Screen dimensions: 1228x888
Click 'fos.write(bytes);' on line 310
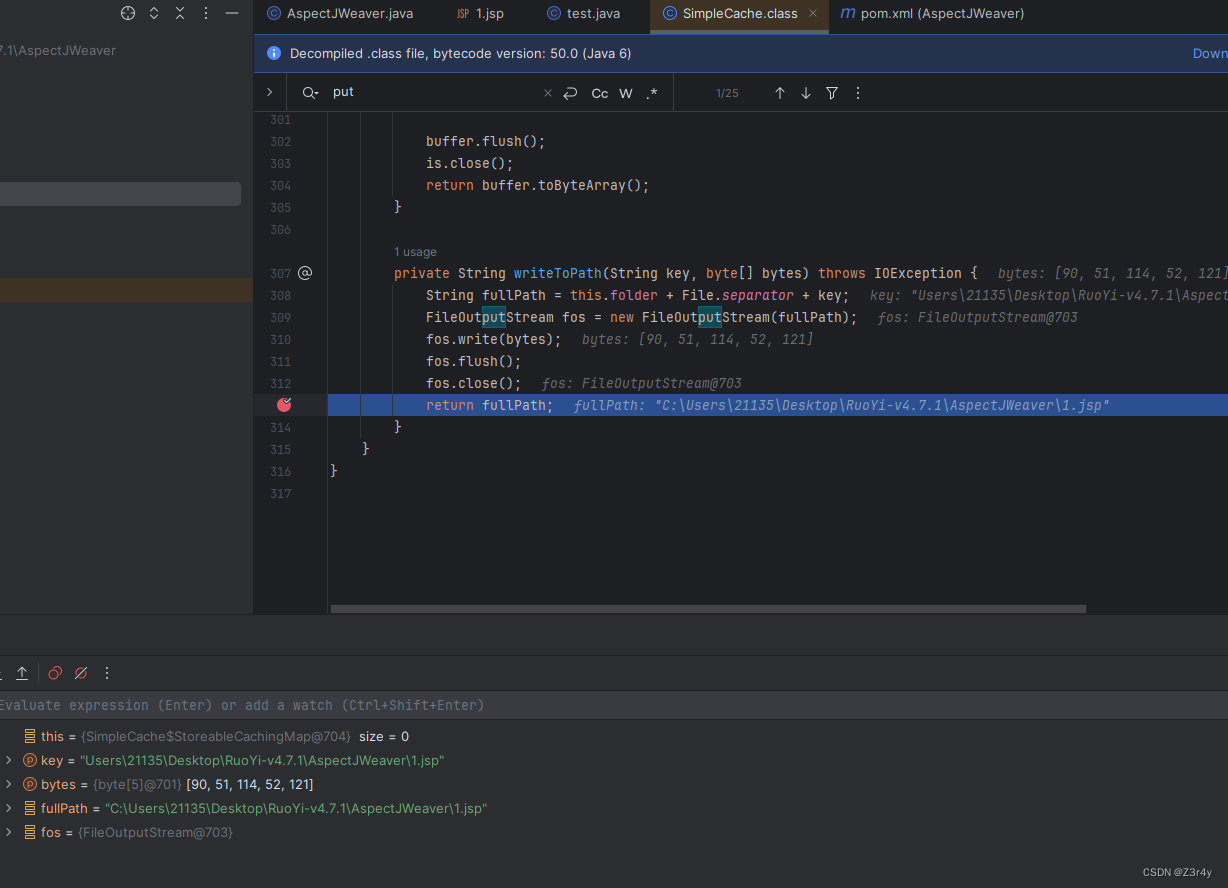point(494,339)
